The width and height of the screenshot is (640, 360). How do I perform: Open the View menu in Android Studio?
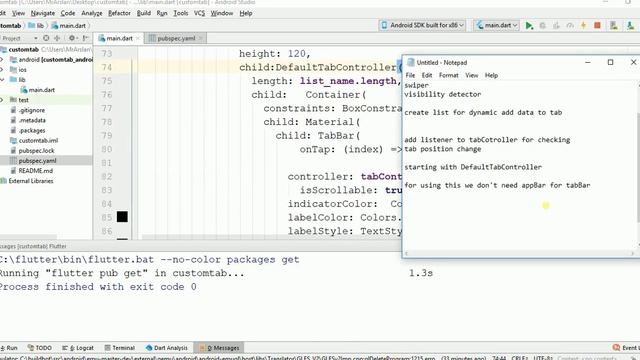pyautogui.click(x=18, y=13)
